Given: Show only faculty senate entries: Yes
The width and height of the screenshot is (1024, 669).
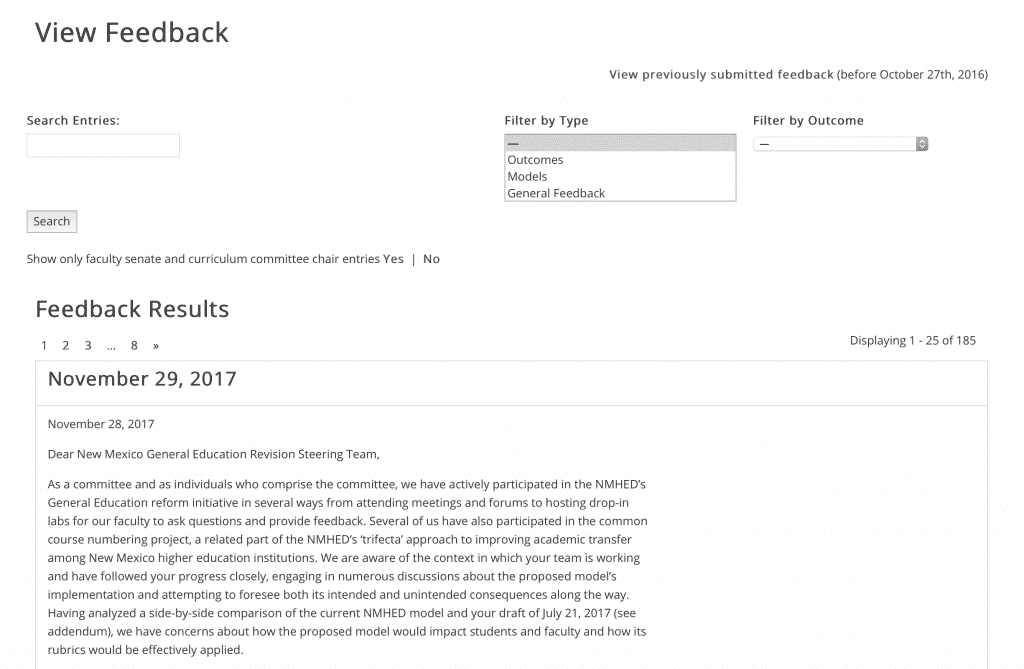Looking at the screenshot, I should pyautogui.click(x=393, y=259).
